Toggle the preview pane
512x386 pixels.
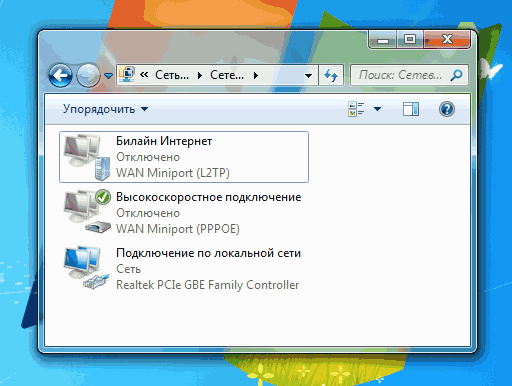(x=411, y=109)
